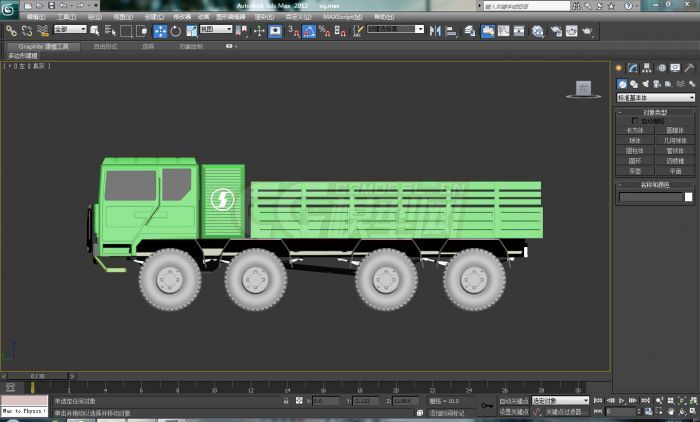The width and height of the screenshot is (700, 422).
Task: Open the Curve Editor icon
Action: coord(504,31)
